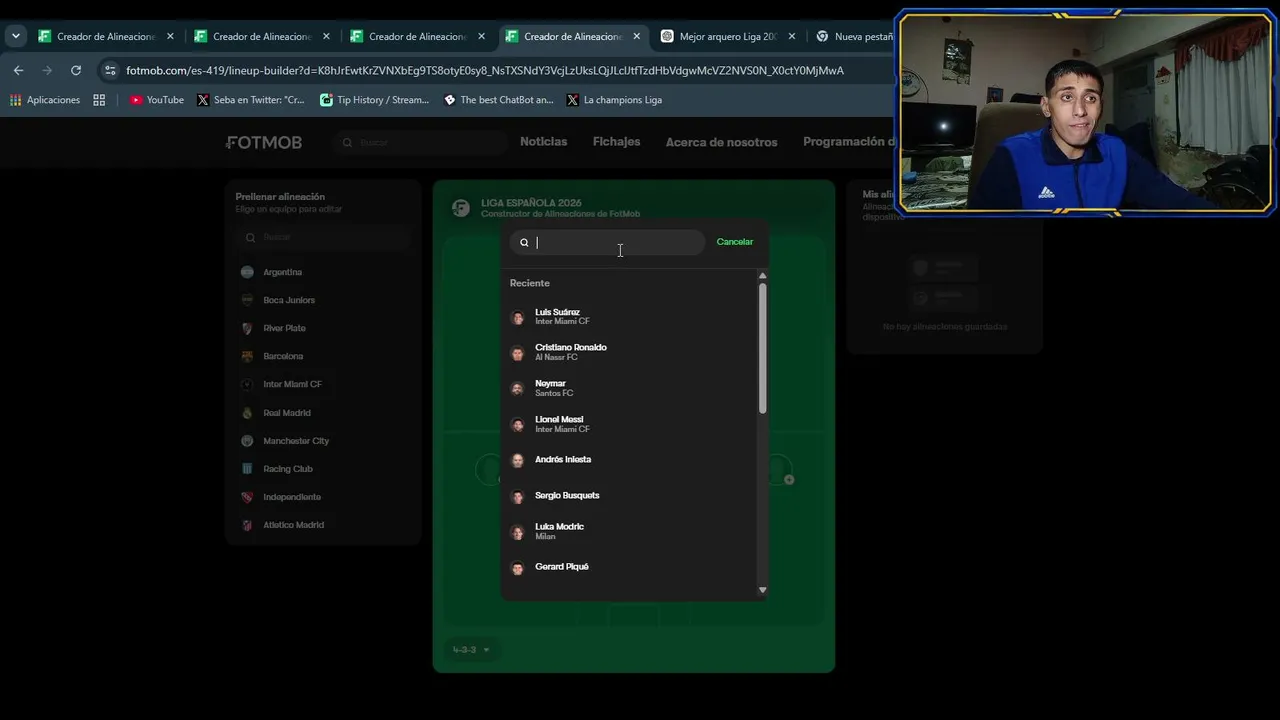Pick Independiente from the team list
Viewport: 1280px width, 720px height.
click(323, 497)
